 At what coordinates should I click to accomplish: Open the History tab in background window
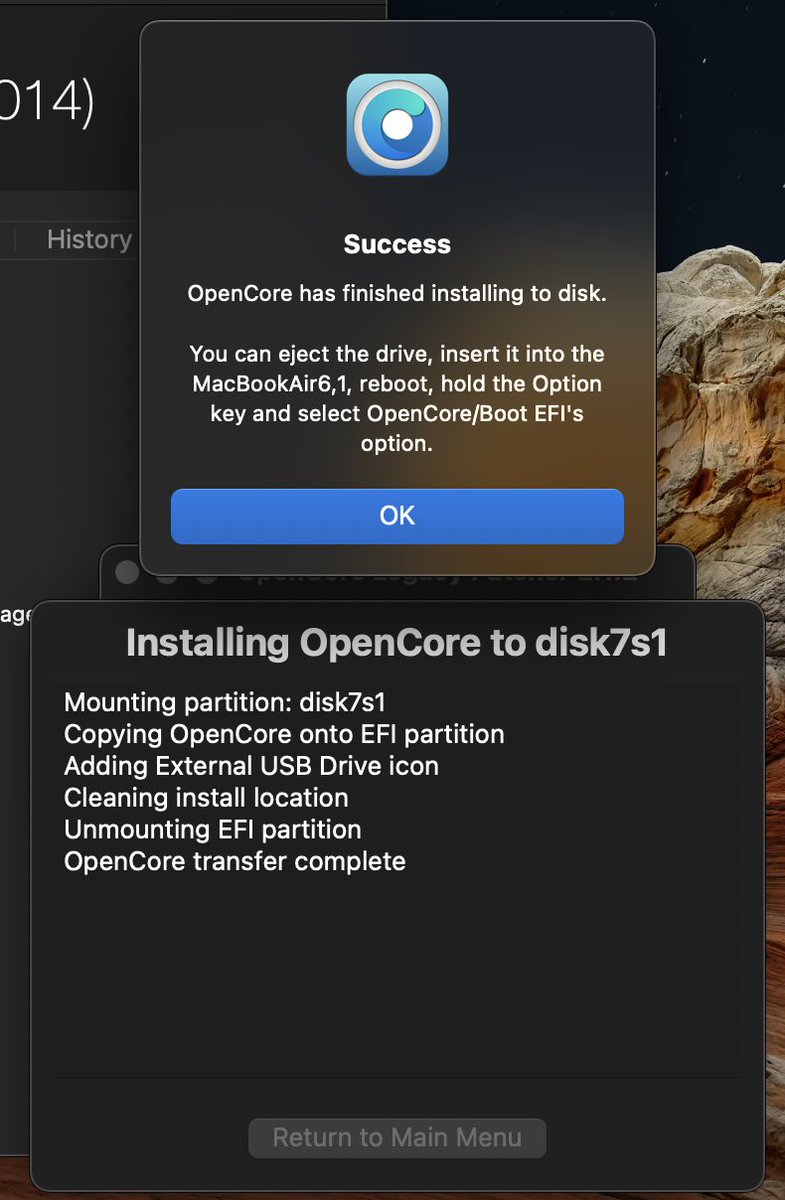tap(89, 239)
